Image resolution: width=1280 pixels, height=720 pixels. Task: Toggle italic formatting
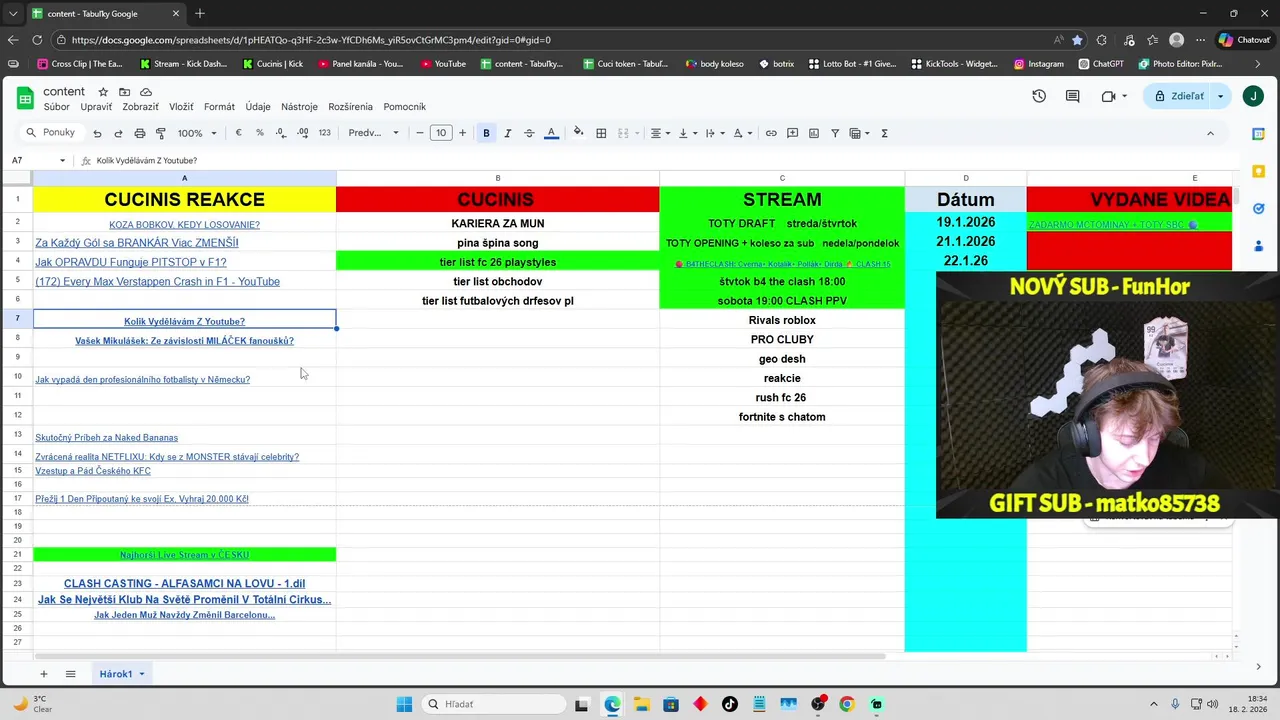(508, 133)
